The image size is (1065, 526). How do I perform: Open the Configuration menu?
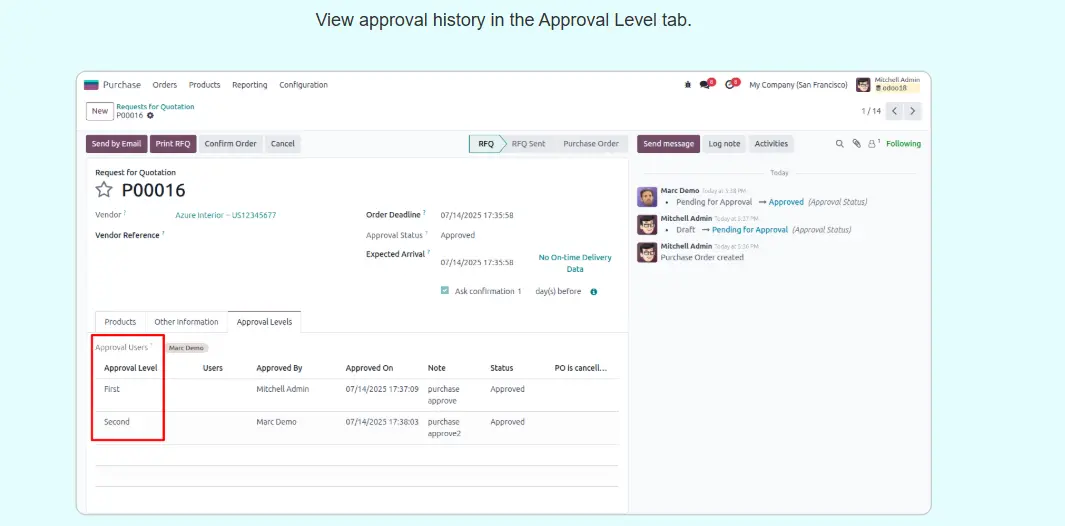(x=303, y=85)
